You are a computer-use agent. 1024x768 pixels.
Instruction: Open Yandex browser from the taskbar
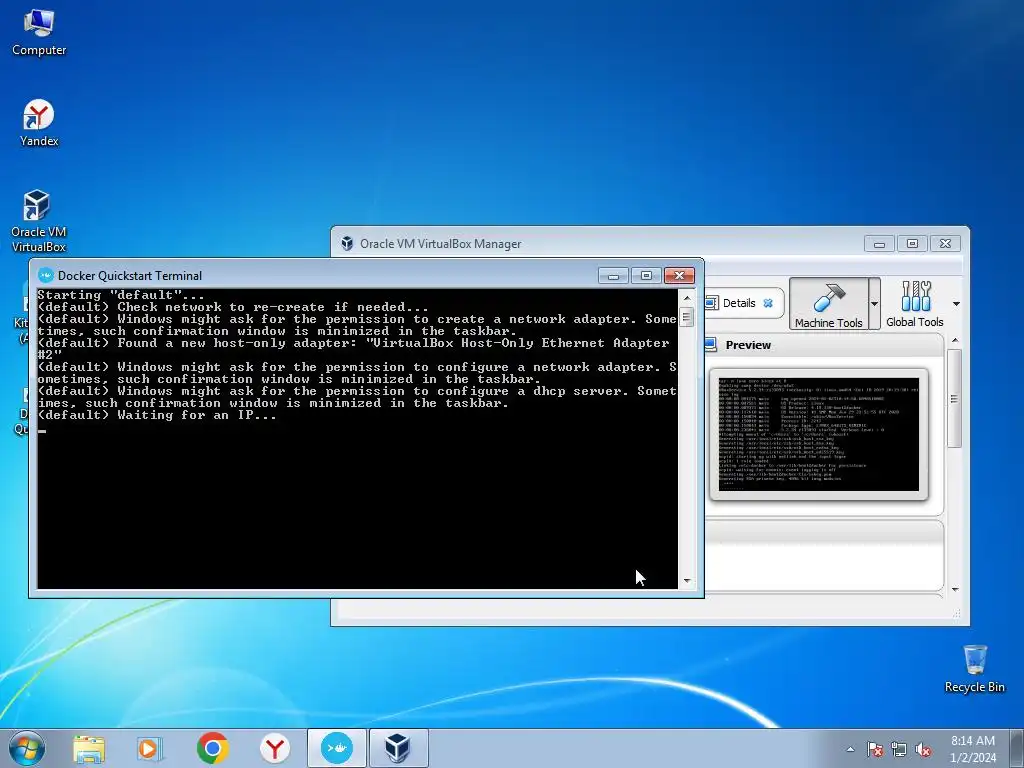pos(275,748)
